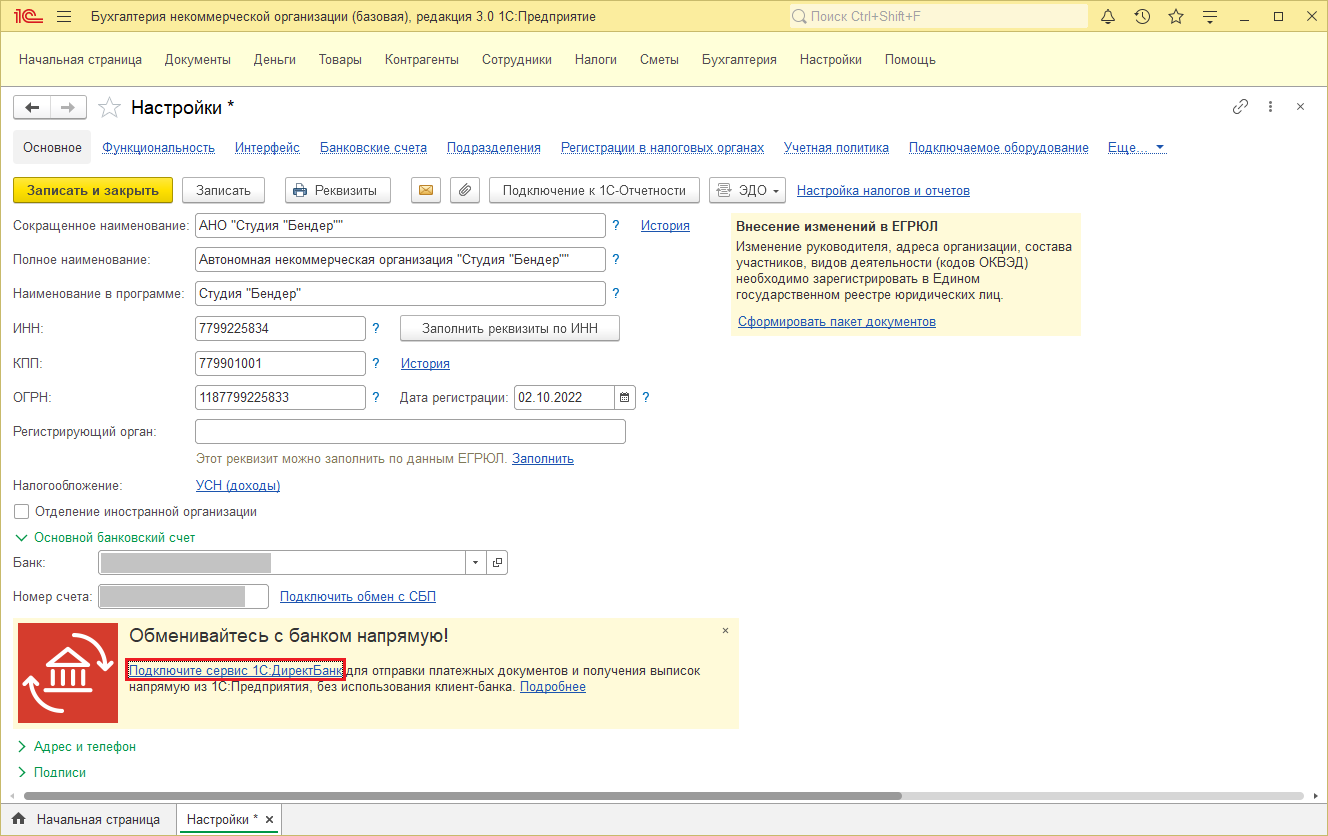The height and width of the screenshot is (836, 1328).
Task: Close the Настройки bottom tab
Action: pos(268,819)
